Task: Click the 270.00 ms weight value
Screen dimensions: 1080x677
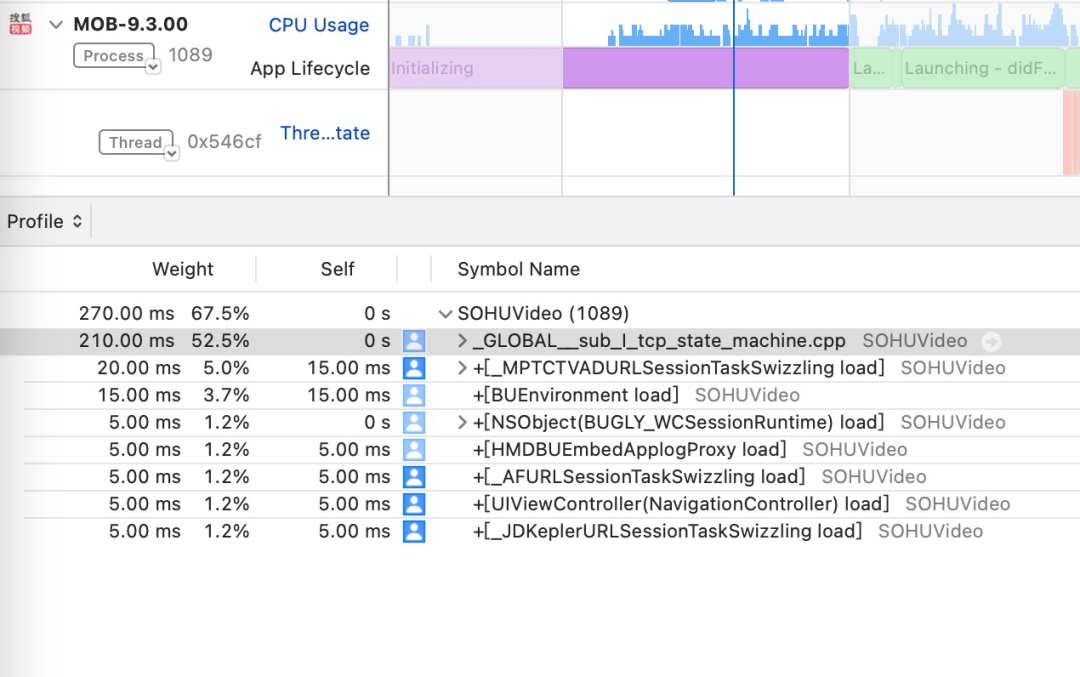Action: point(127,314)
